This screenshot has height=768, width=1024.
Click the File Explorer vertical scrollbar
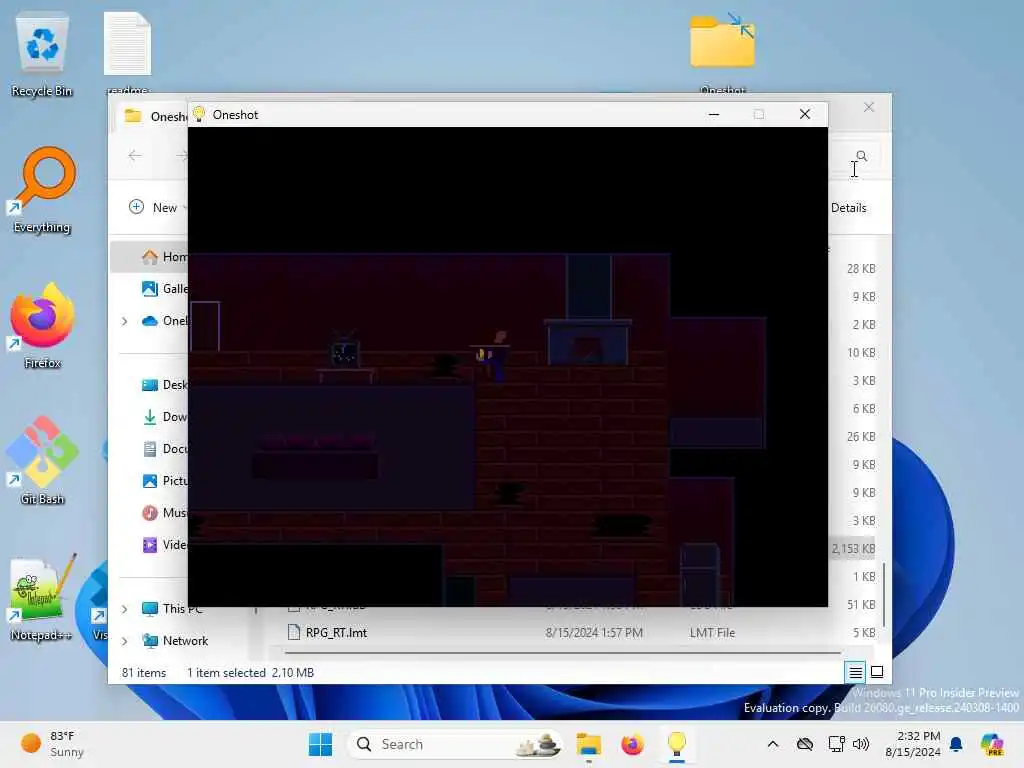point(884,594)
